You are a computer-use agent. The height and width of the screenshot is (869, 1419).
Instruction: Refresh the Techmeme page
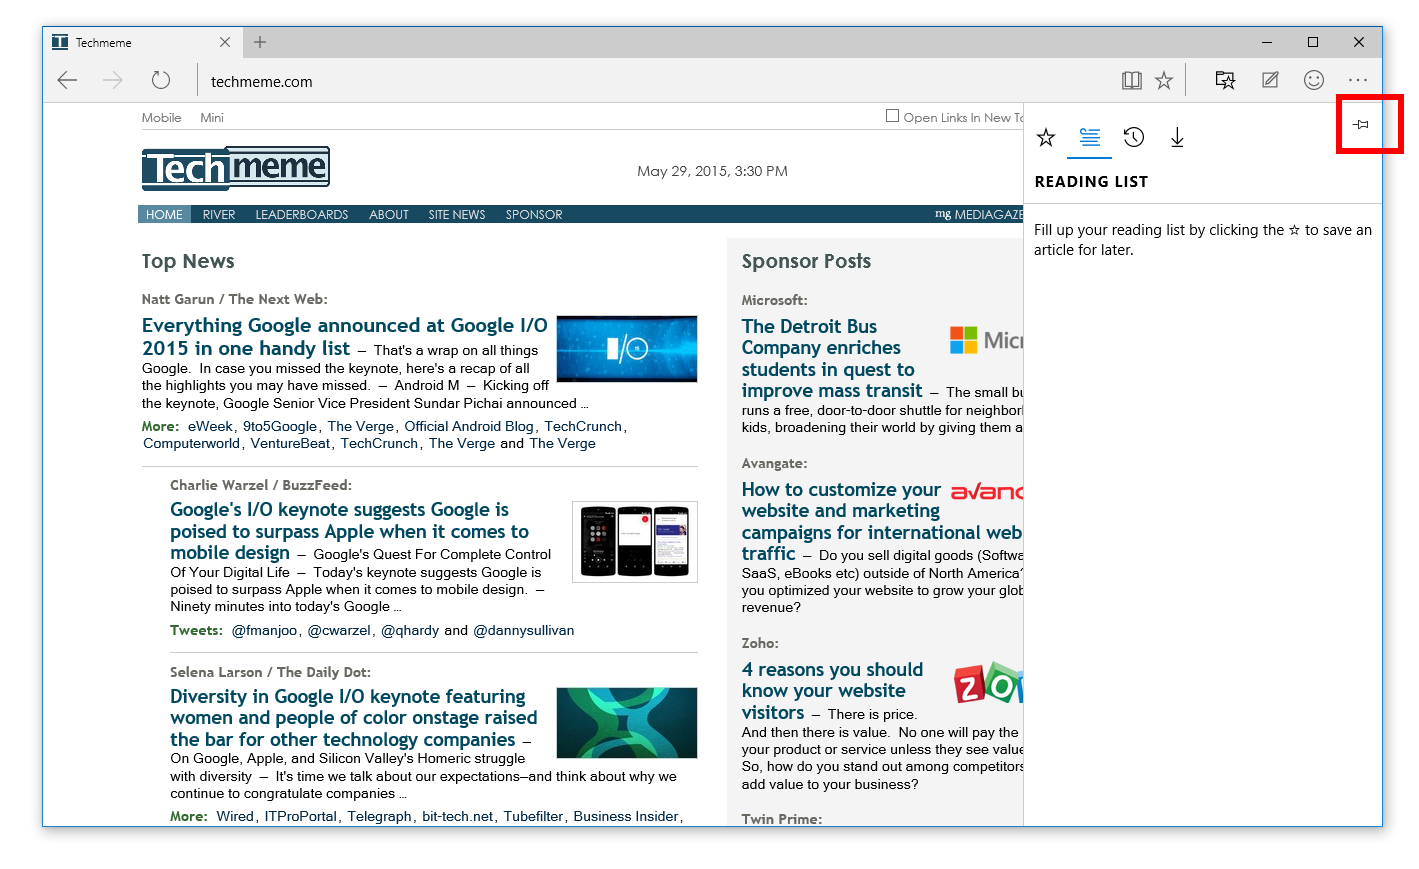[x=161, y=81]
